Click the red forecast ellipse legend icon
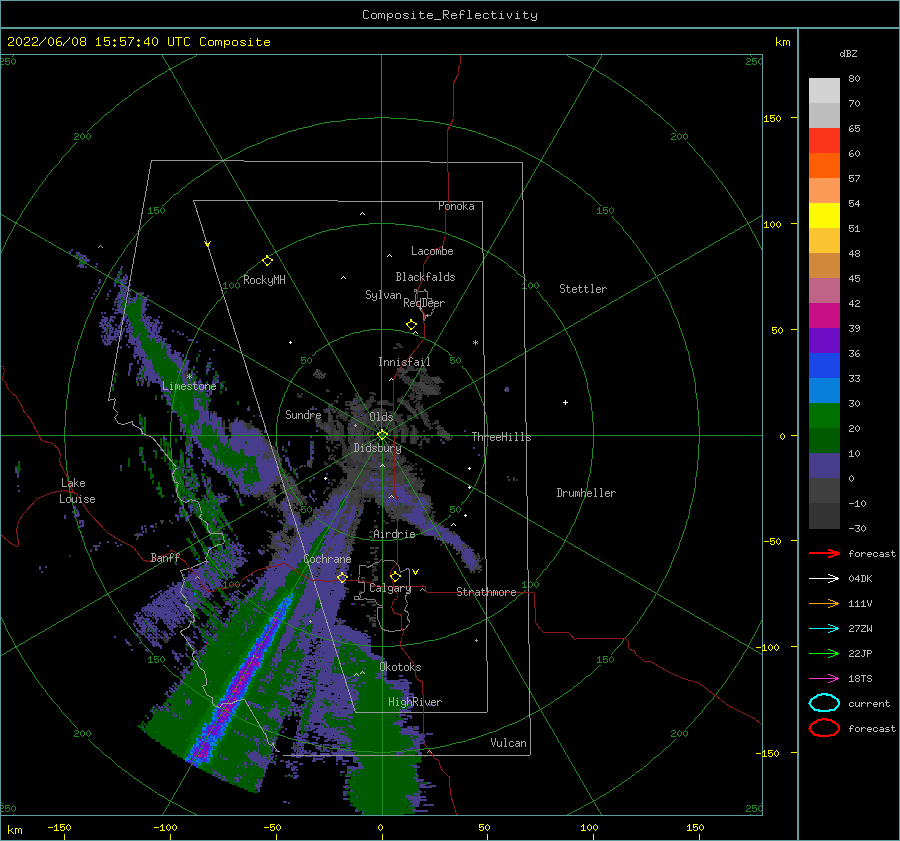 coord(824,728)
